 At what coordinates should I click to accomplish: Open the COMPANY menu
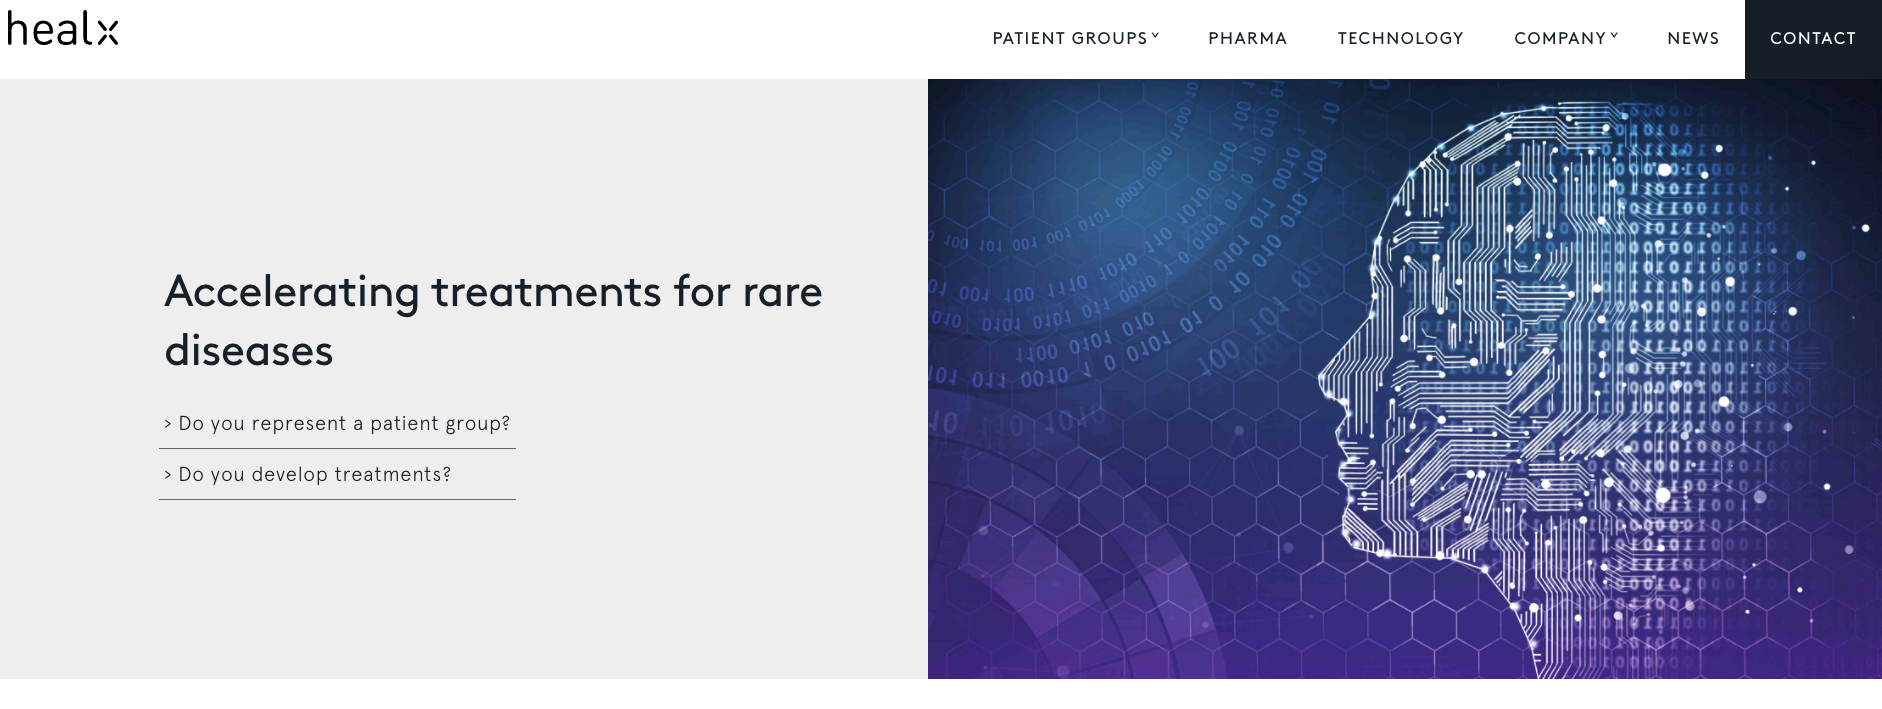pyautogui.click(x=1560, y=38)
